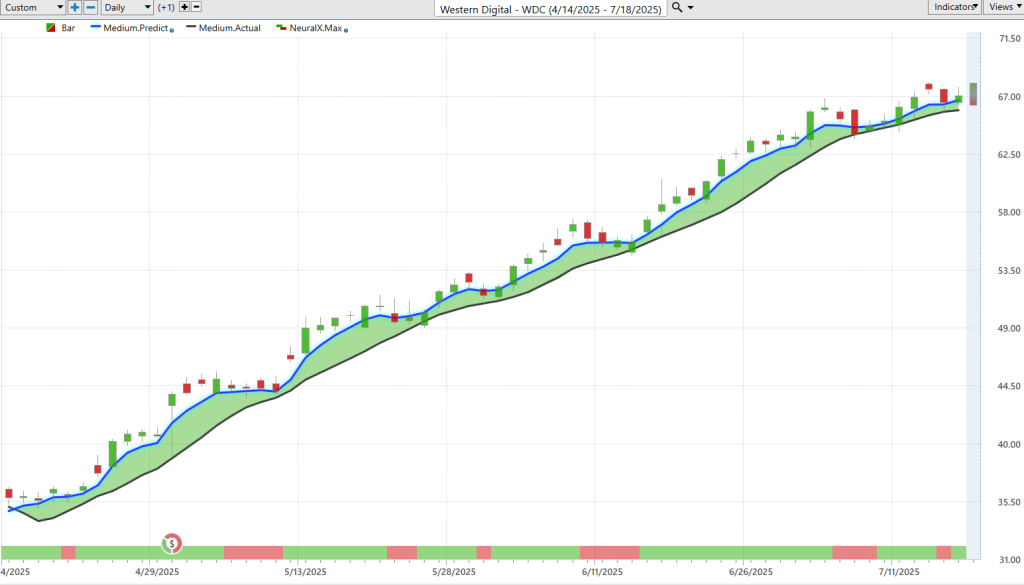Click the Bar legend label
The image size is (1024, 585).
[x=68, y=28]
